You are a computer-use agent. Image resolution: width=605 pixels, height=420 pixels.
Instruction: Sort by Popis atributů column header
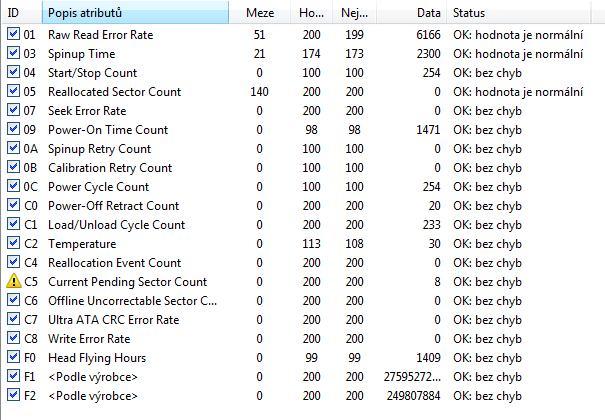coord(135,13)
